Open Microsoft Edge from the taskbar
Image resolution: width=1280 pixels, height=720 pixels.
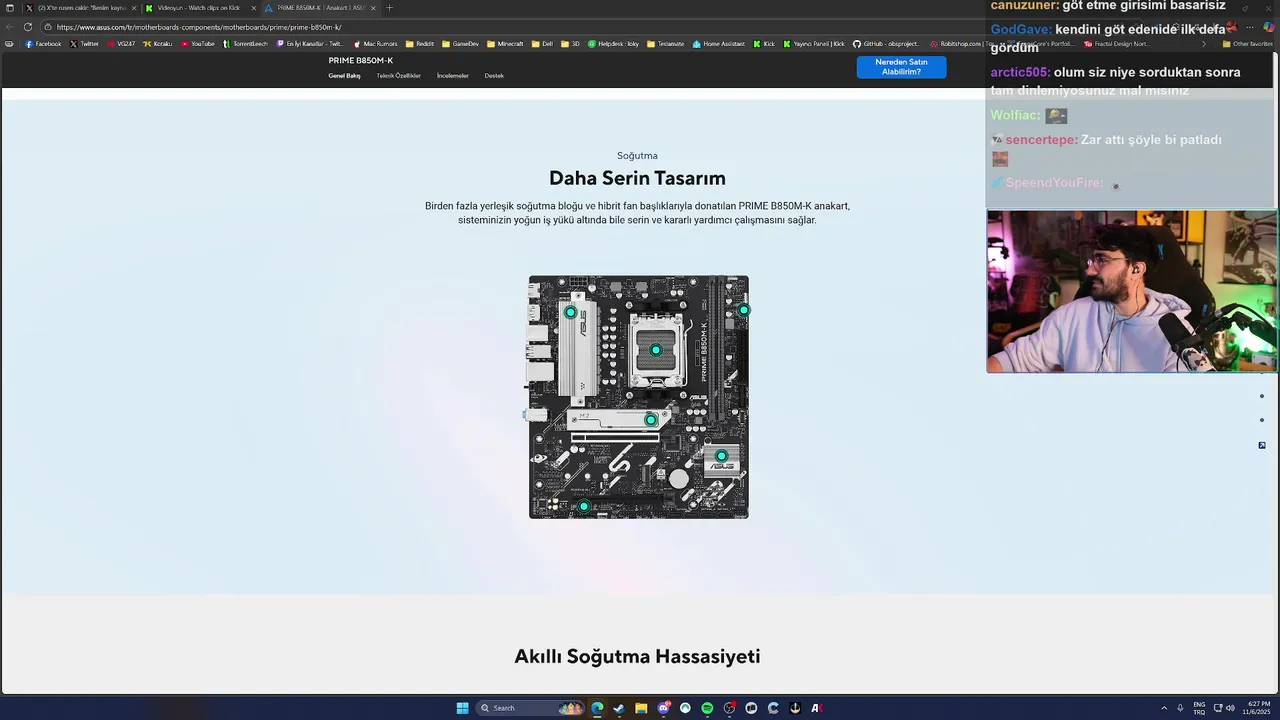coord(597,708)
